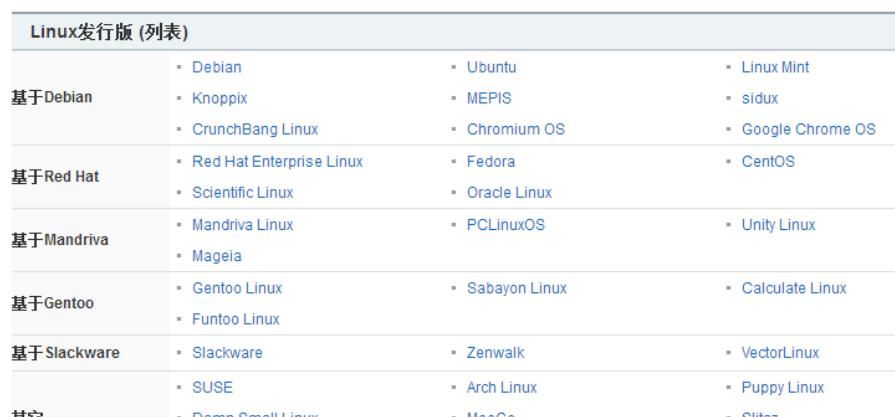The height and width of the screenshot is (417, 895).
Task: Open the Mandriva Linux link
Action: (x=242, y=225)
